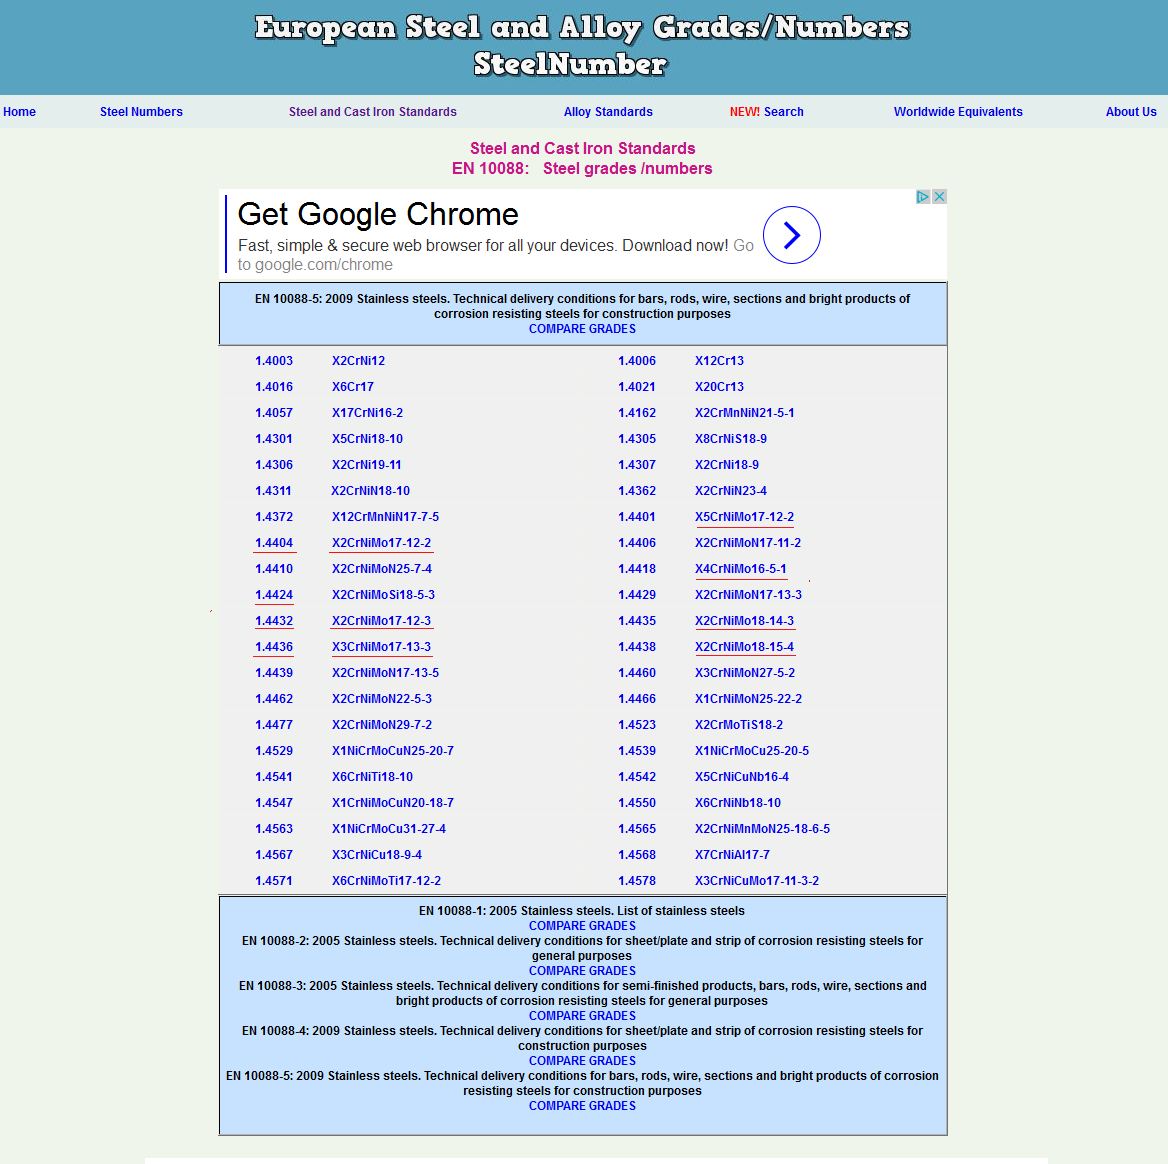1168x1164 pixels.
Task: Open grade X2CrNiMnMoN25-18-6-5 link
Action: [762, 829]
